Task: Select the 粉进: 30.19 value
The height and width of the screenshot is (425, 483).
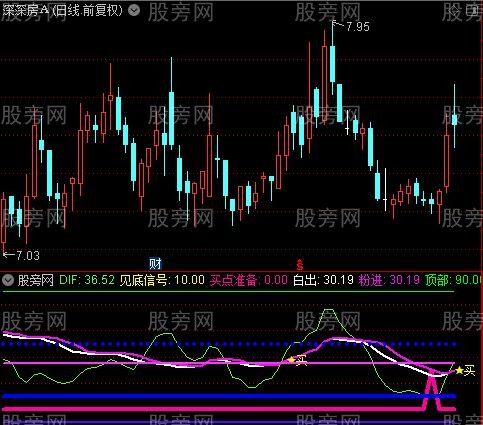Action: point(389,280)
